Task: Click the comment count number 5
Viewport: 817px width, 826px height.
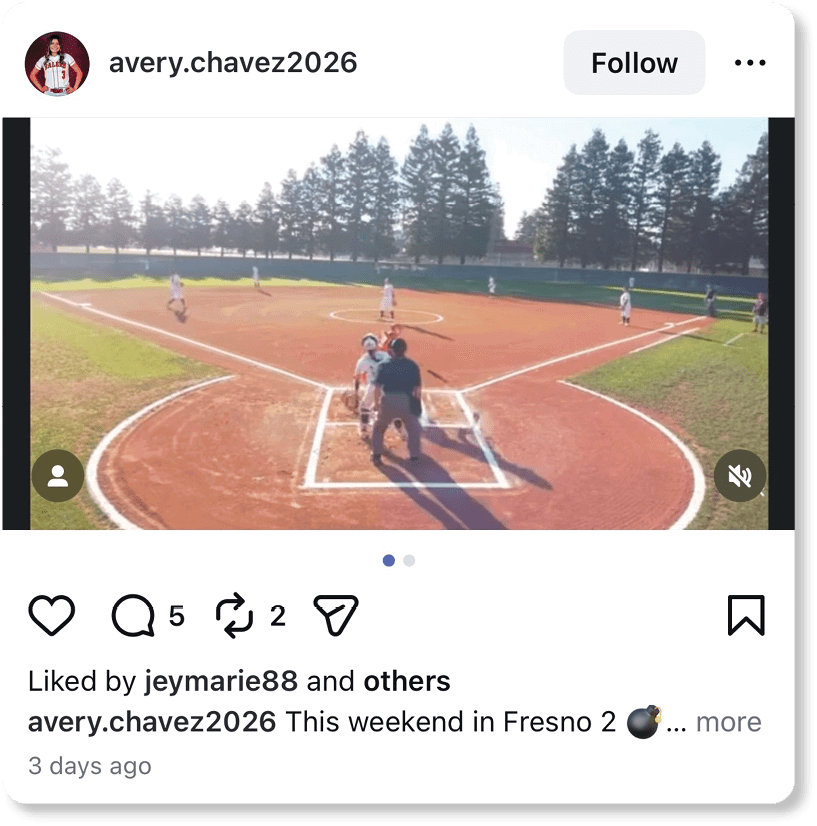Action: point(176,616)
